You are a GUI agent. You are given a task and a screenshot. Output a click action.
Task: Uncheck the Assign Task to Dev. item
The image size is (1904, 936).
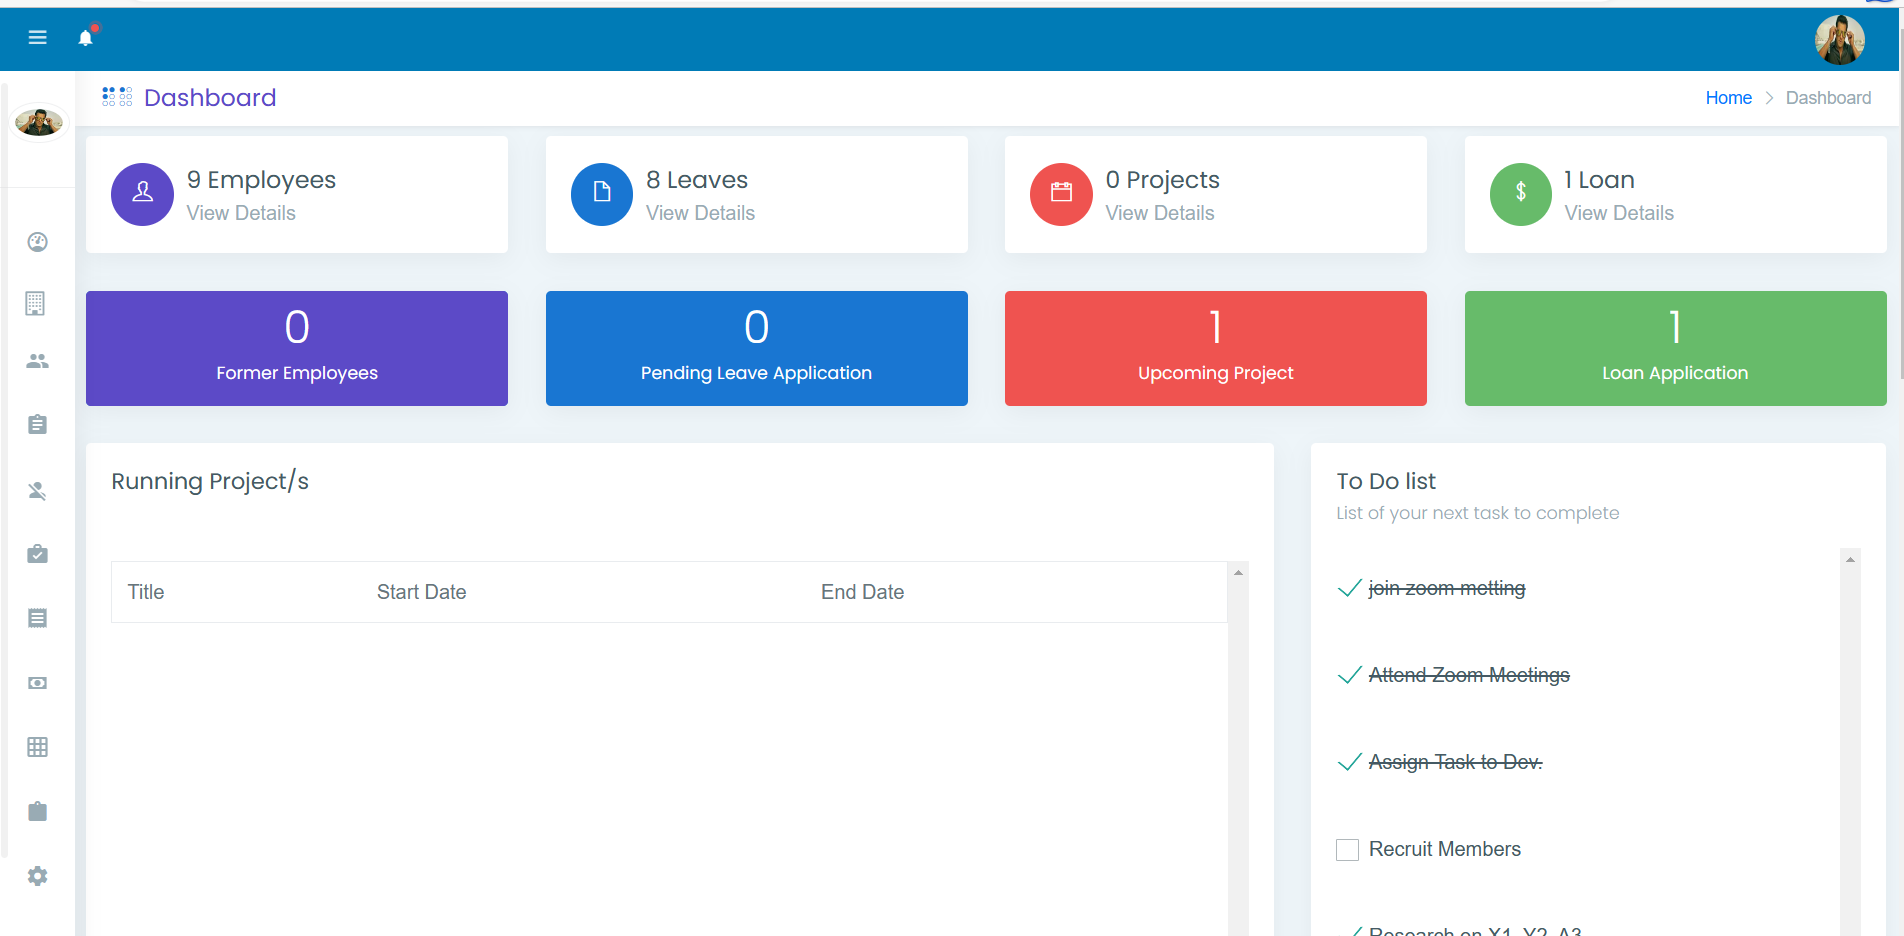(x=1349, y=763)
